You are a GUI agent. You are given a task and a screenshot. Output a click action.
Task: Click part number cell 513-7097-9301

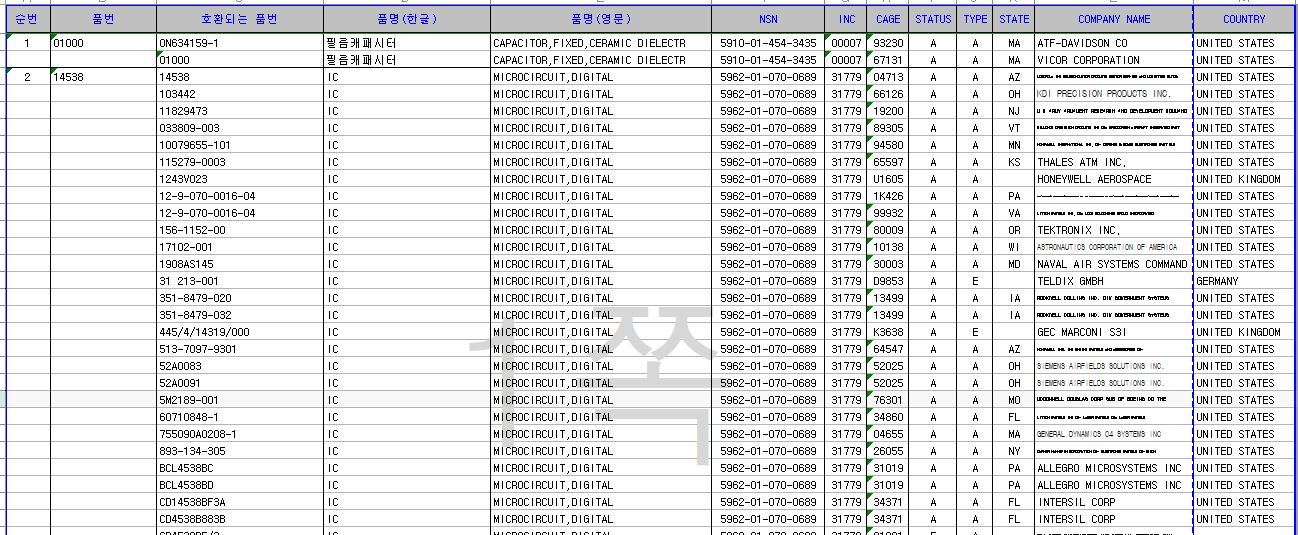(x=240, y=349)
